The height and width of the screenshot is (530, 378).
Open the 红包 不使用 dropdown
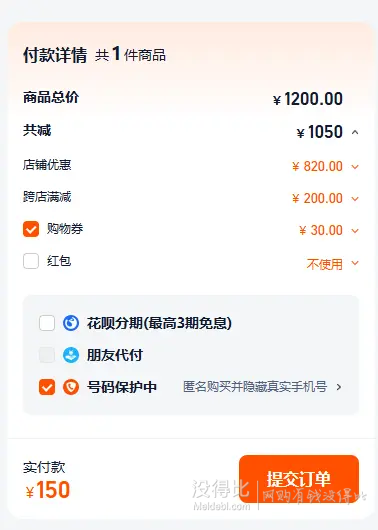pos(355,263)
